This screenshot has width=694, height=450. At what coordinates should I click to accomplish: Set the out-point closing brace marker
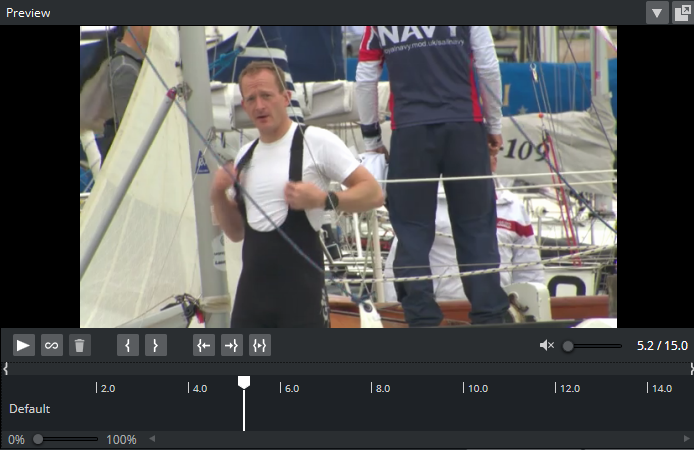click(155, 345)
